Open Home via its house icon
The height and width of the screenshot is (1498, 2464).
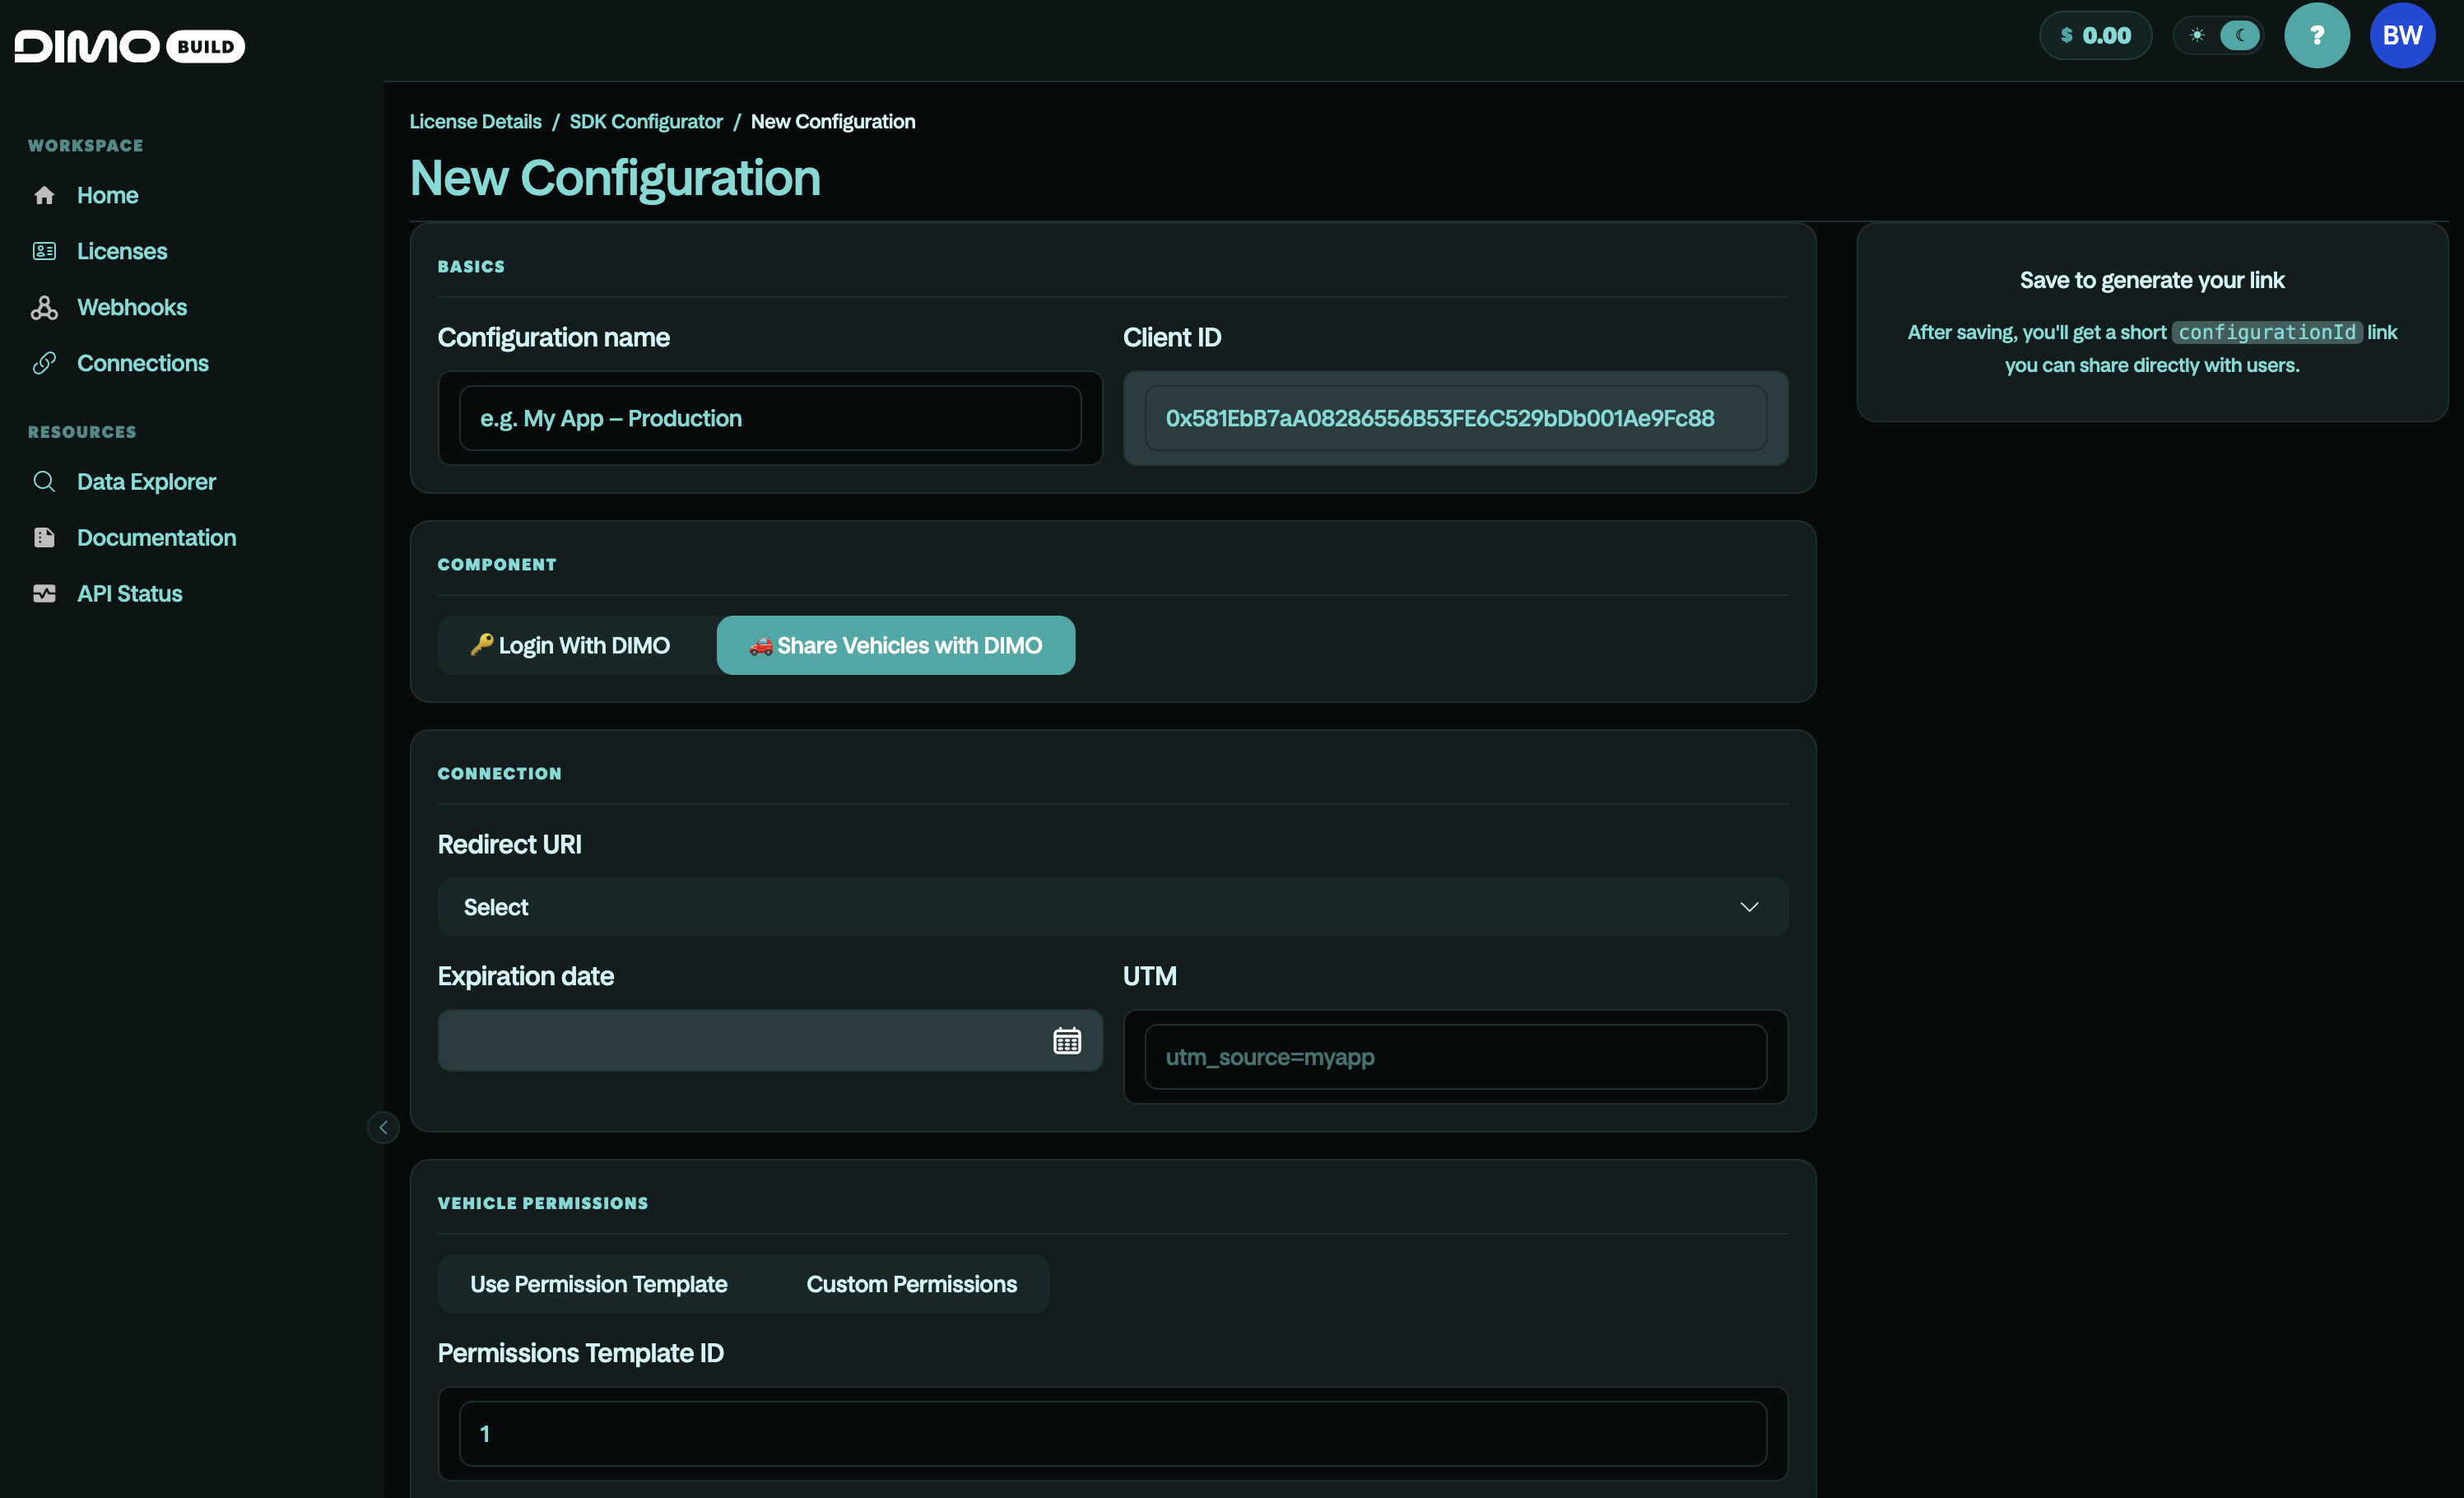pyautogui.click(x=44, y=195)
